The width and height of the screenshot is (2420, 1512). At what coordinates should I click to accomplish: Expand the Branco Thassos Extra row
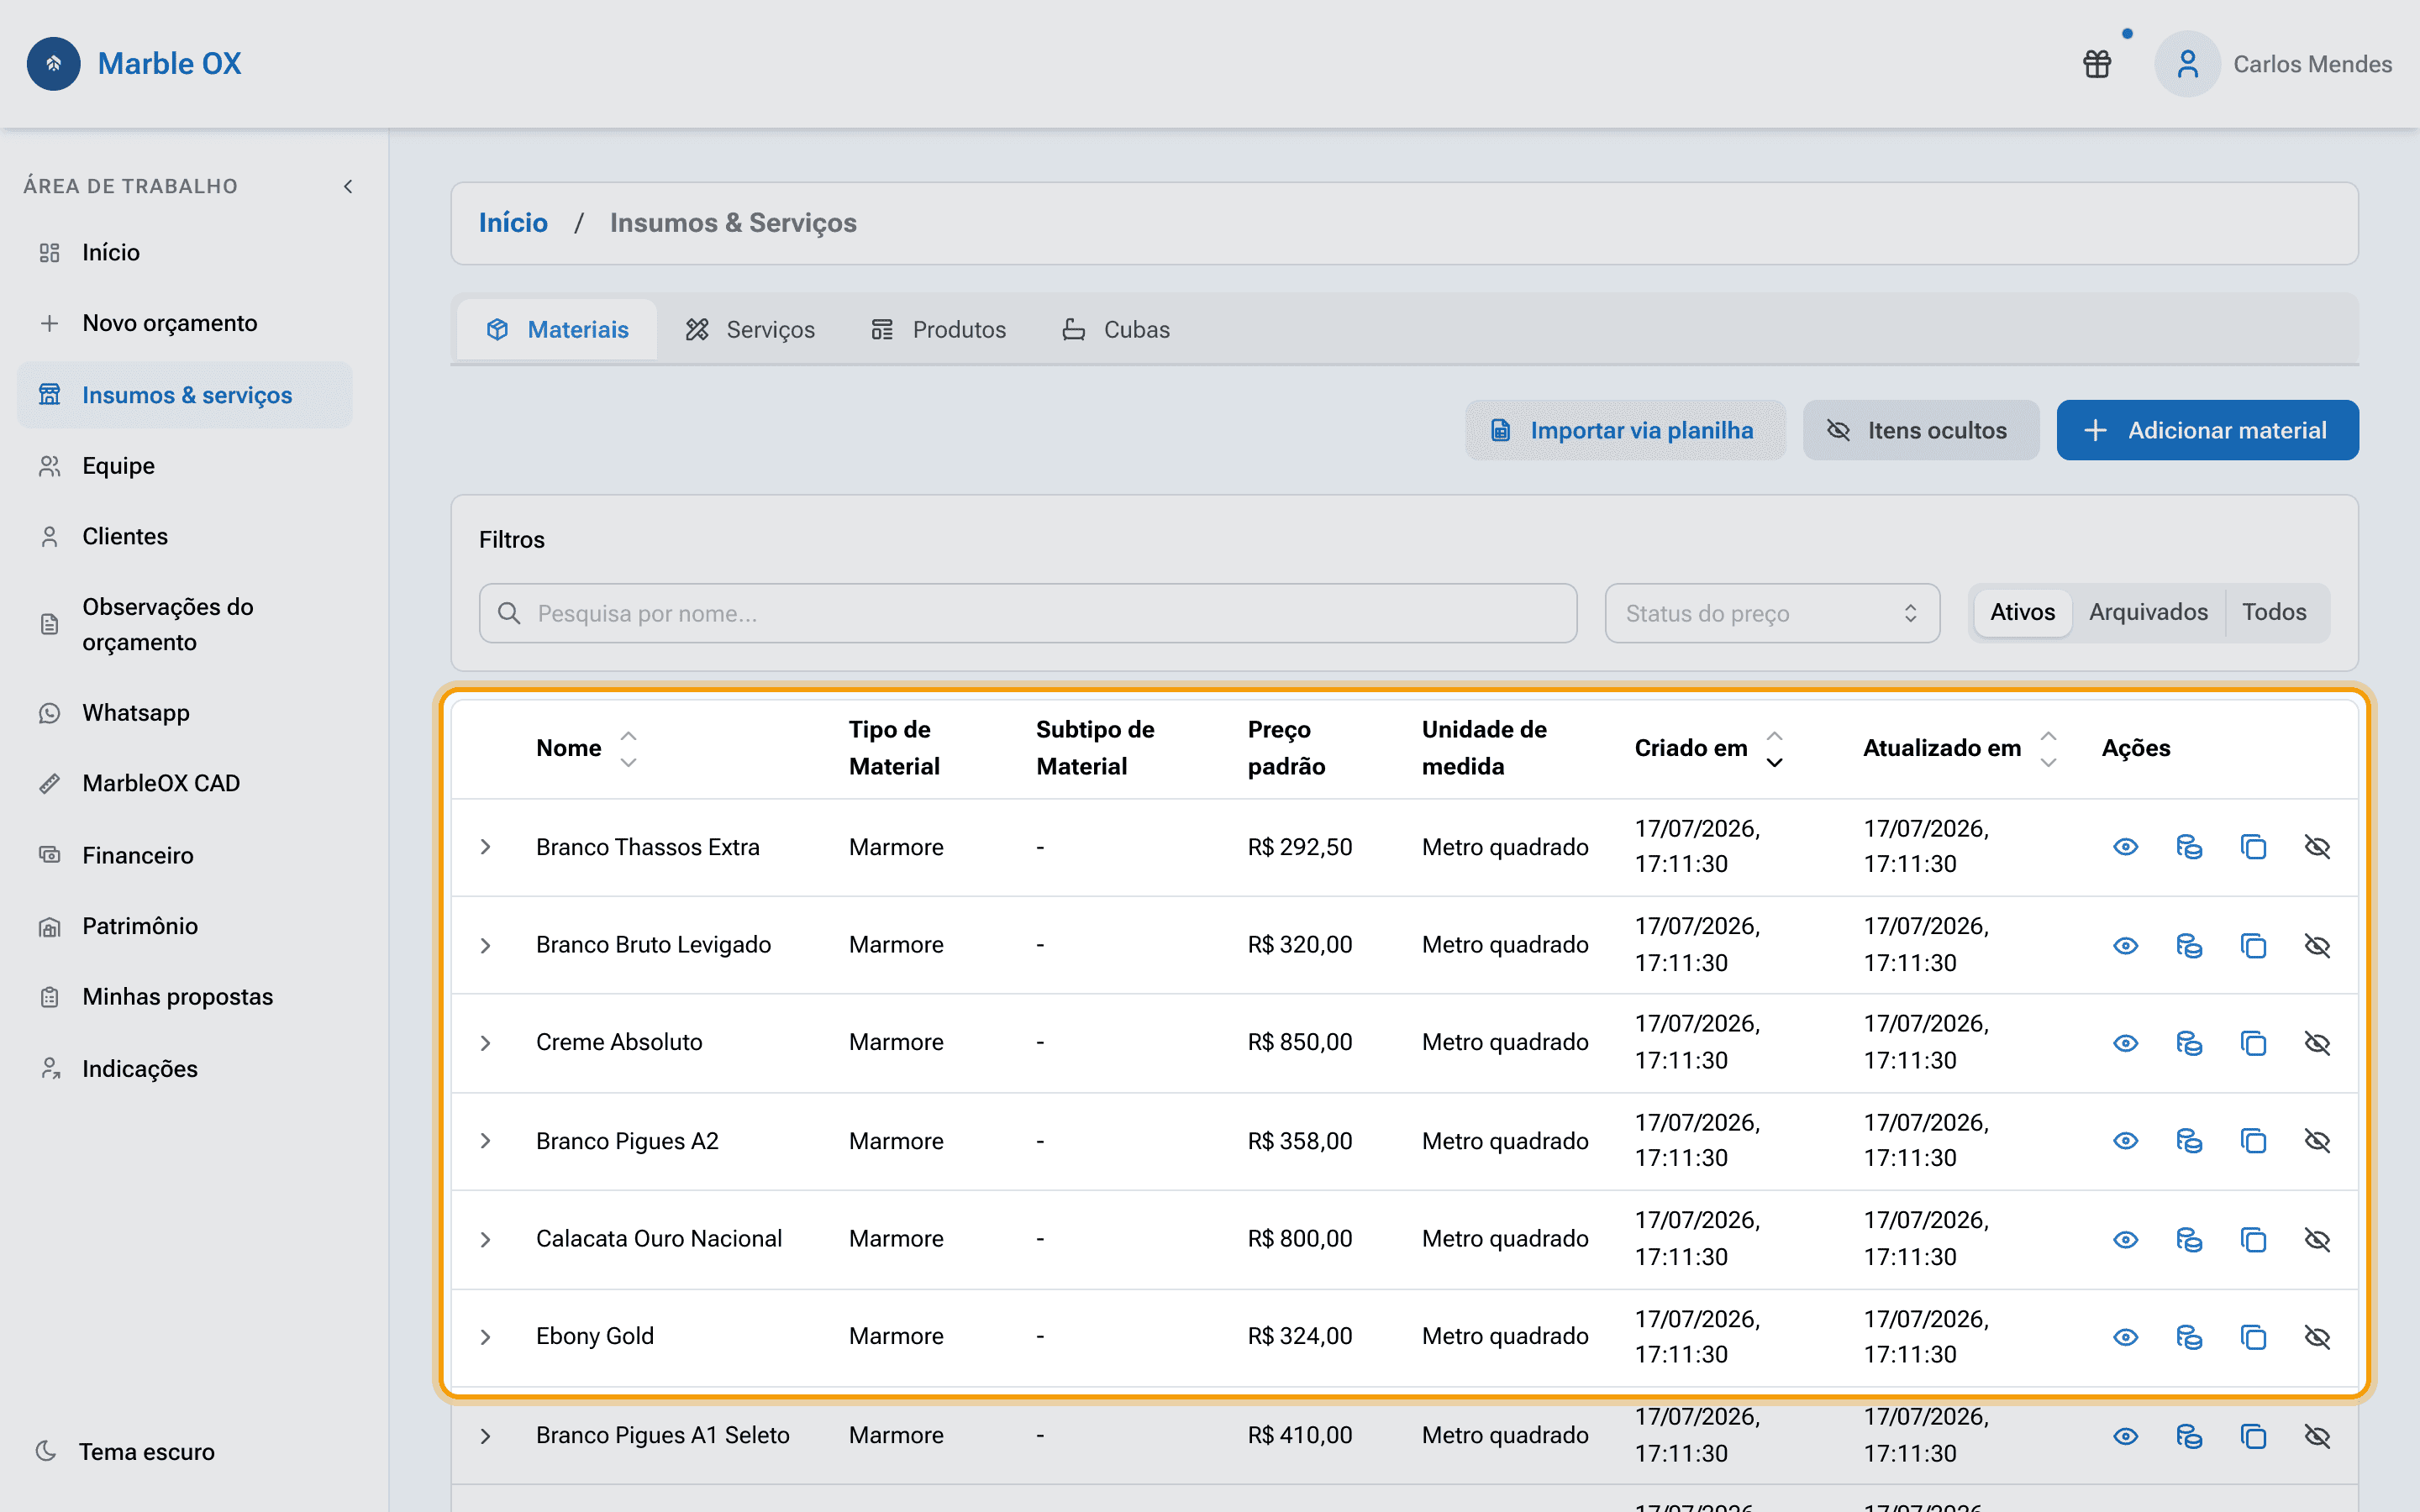click(485, 847)
